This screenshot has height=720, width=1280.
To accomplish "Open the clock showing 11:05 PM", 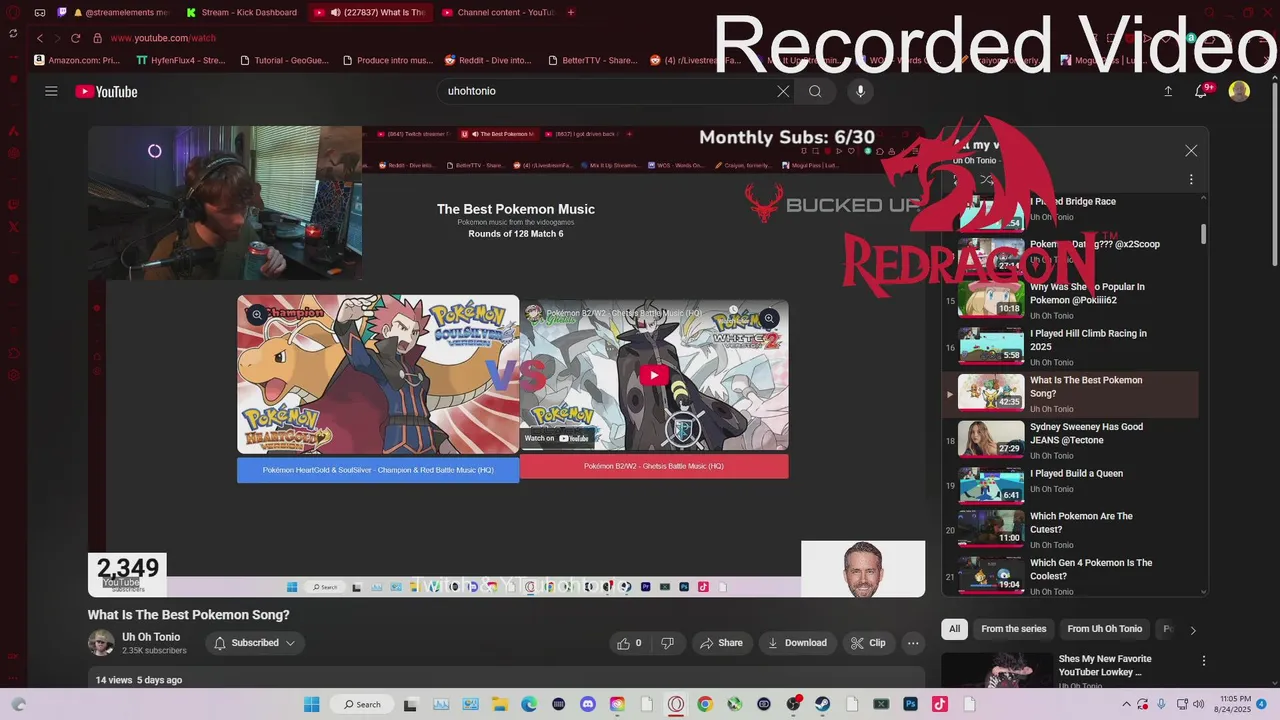I will coord(1234,704).
